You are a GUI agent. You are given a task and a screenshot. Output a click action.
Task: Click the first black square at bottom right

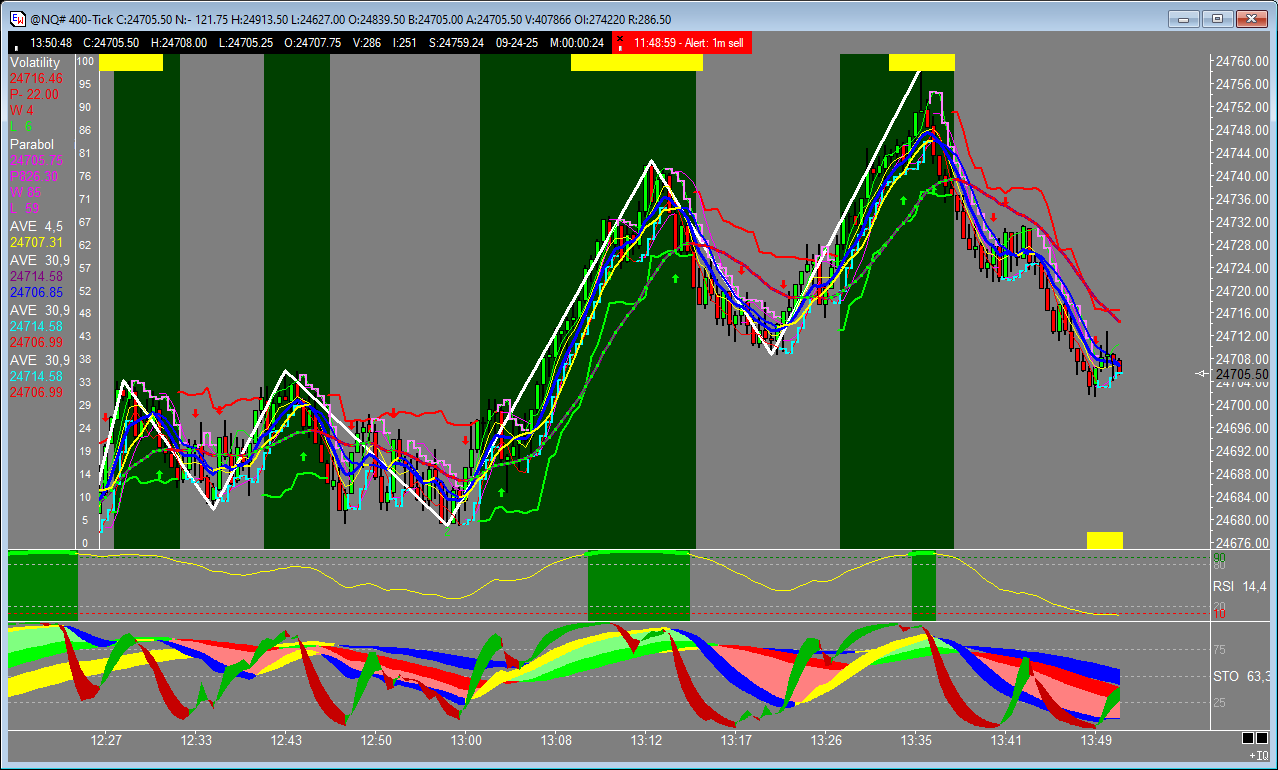pos(1247,738)
